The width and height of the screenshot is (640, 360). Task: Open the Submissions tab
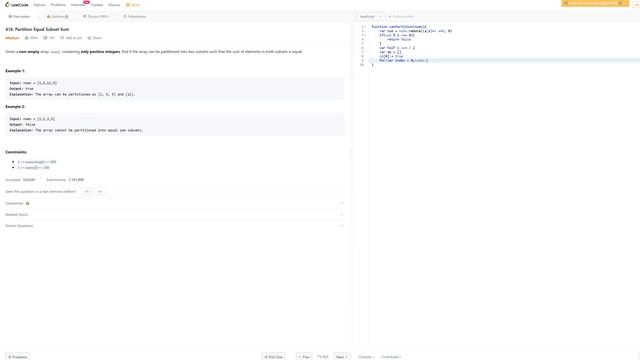135,17
